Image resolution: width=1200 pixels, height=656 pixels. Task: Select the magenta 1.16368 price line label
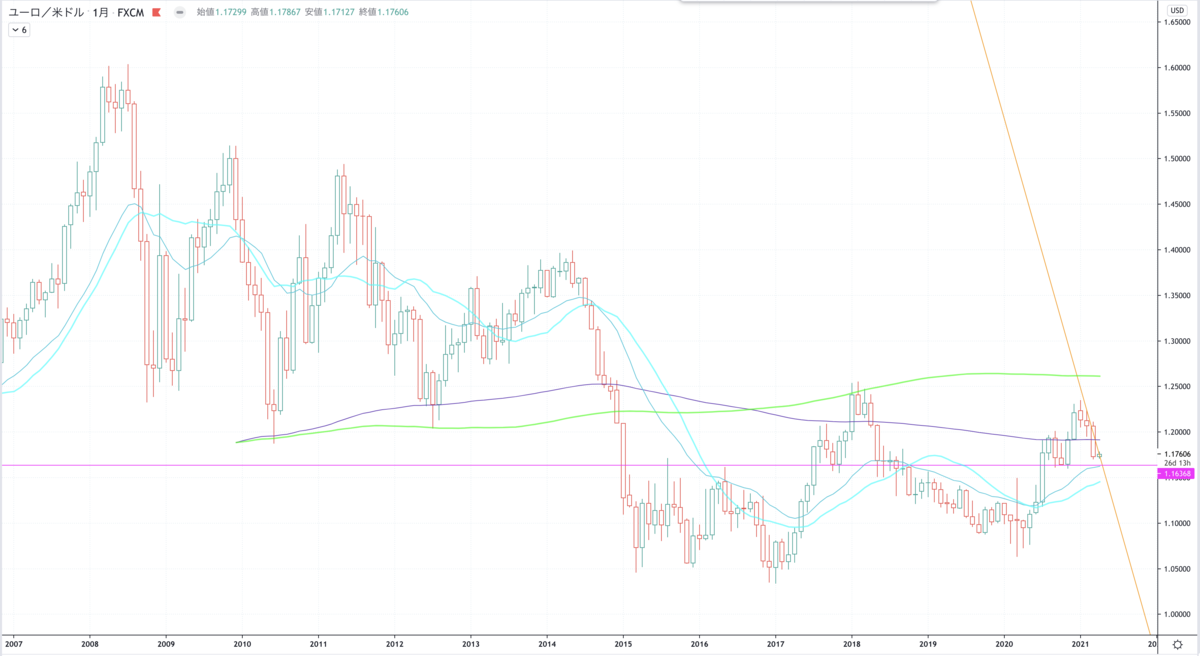[x=1176, y=473]
